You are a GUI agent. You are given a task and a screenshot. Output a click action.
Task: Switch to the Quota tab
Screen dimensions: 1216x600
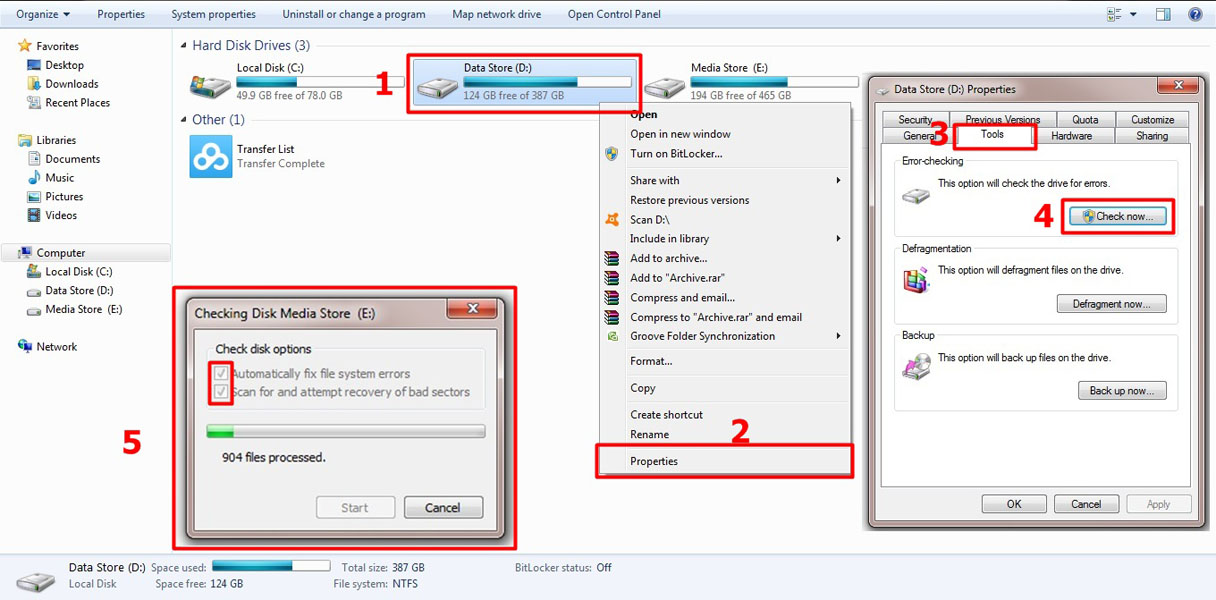(x=1085, y=119)
